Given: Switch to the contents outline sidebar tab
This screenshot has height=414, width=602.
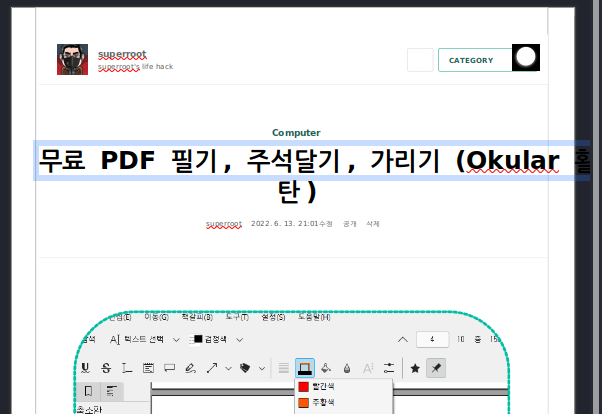Looking at the screenshot, I should tap(112, 391).
